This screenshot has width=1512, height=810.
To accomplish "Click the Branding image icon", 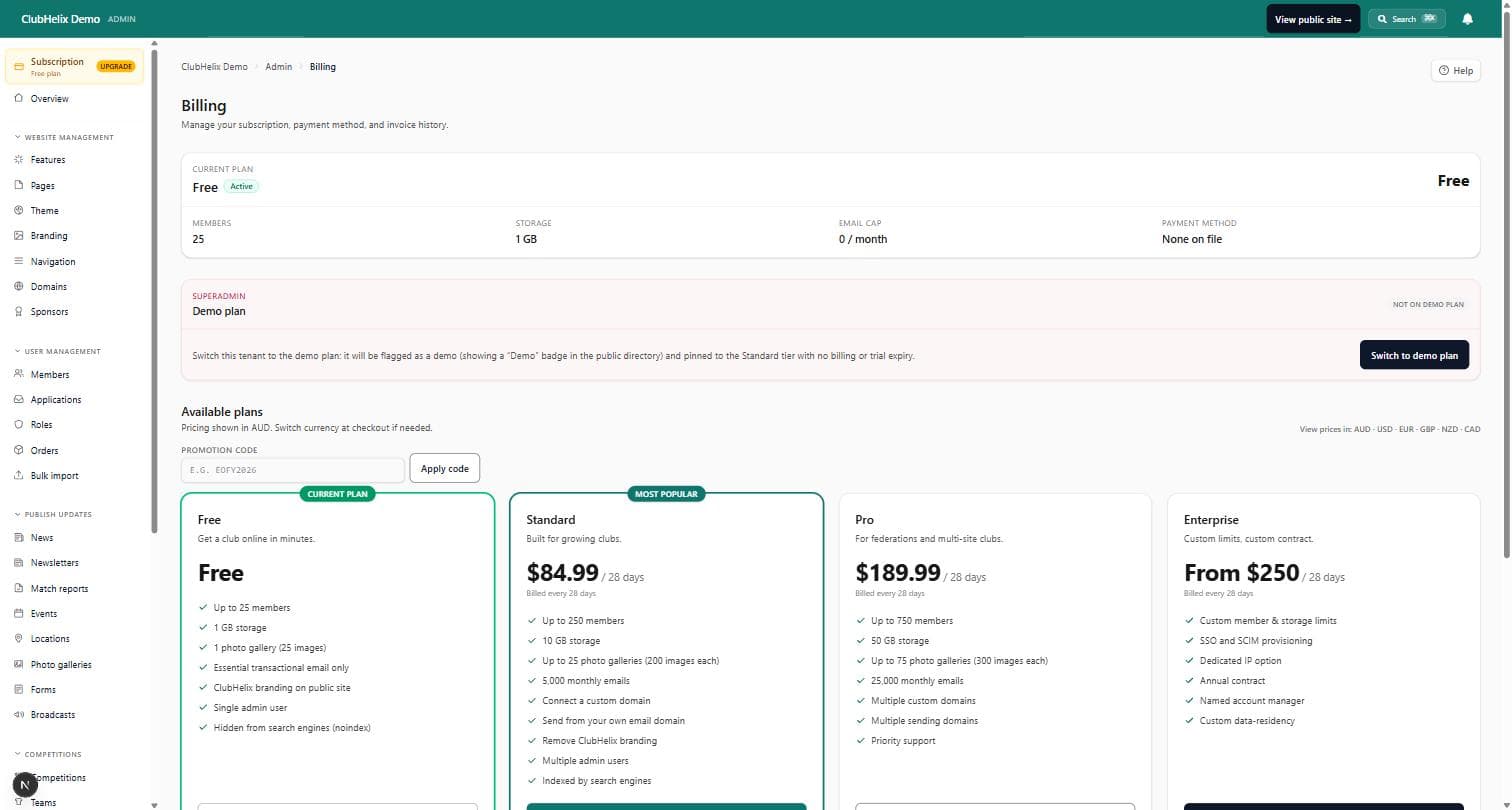I will (19, 236).
